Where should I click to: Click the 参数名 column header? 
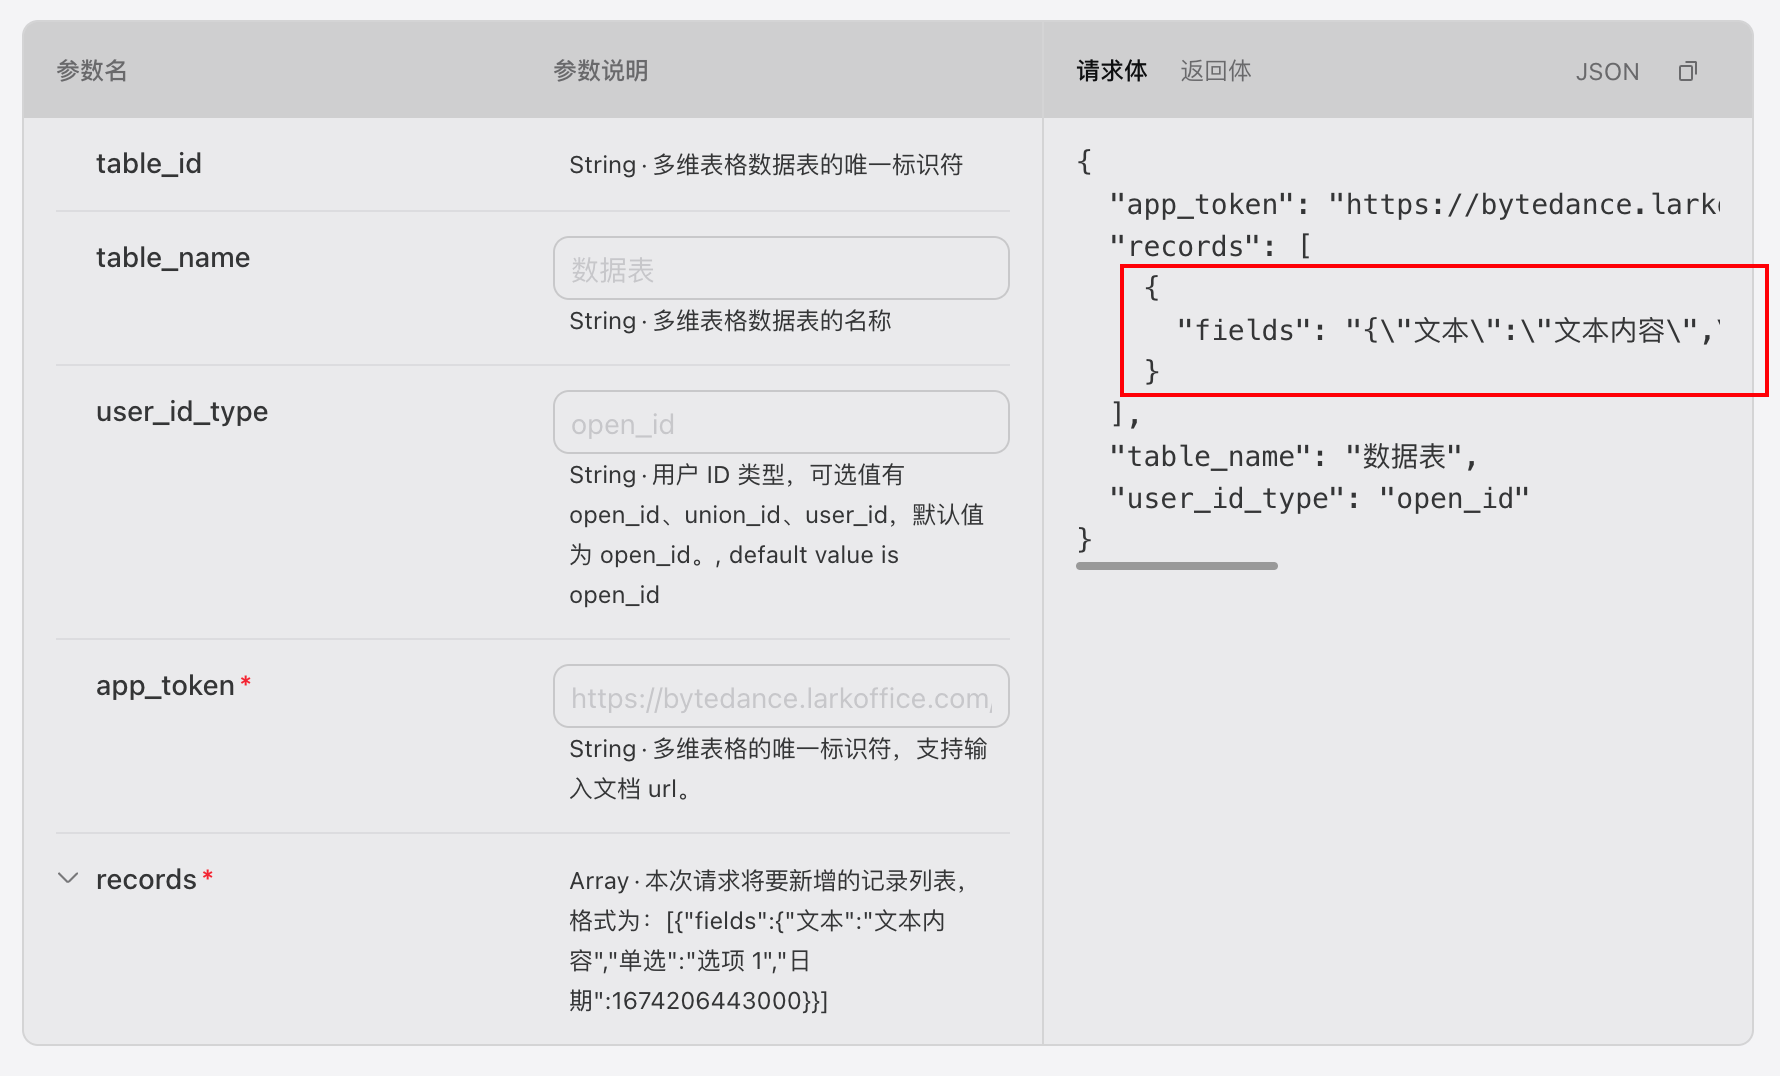[92, 71]
